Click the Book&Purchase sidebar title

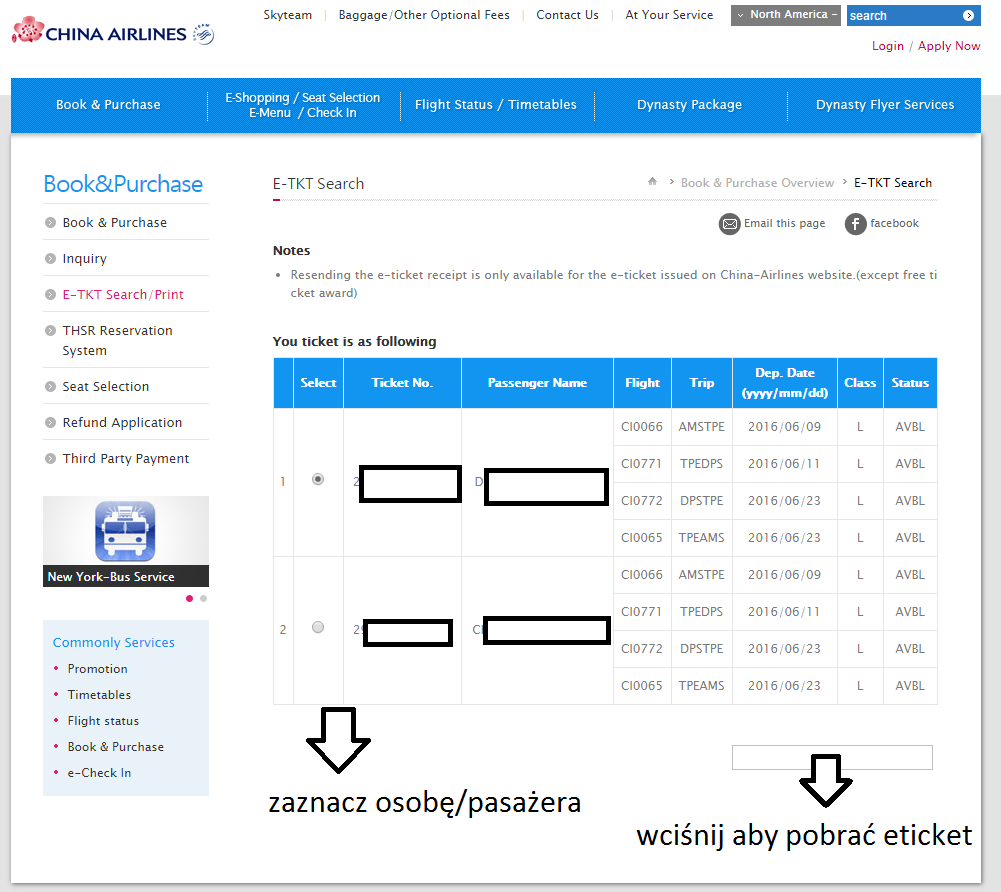(x=123, y=184)
